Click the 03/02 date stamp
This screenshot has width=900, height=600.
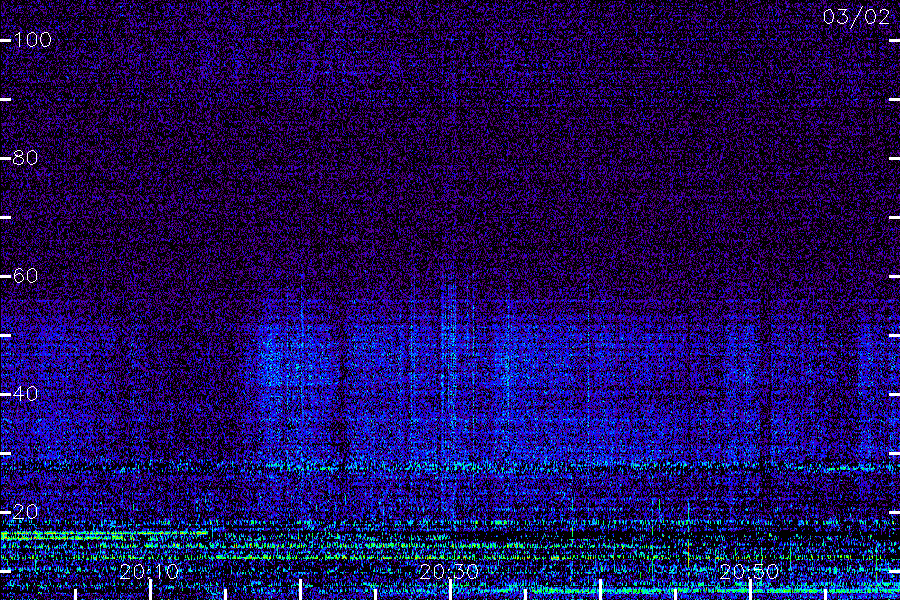[856, 17]
